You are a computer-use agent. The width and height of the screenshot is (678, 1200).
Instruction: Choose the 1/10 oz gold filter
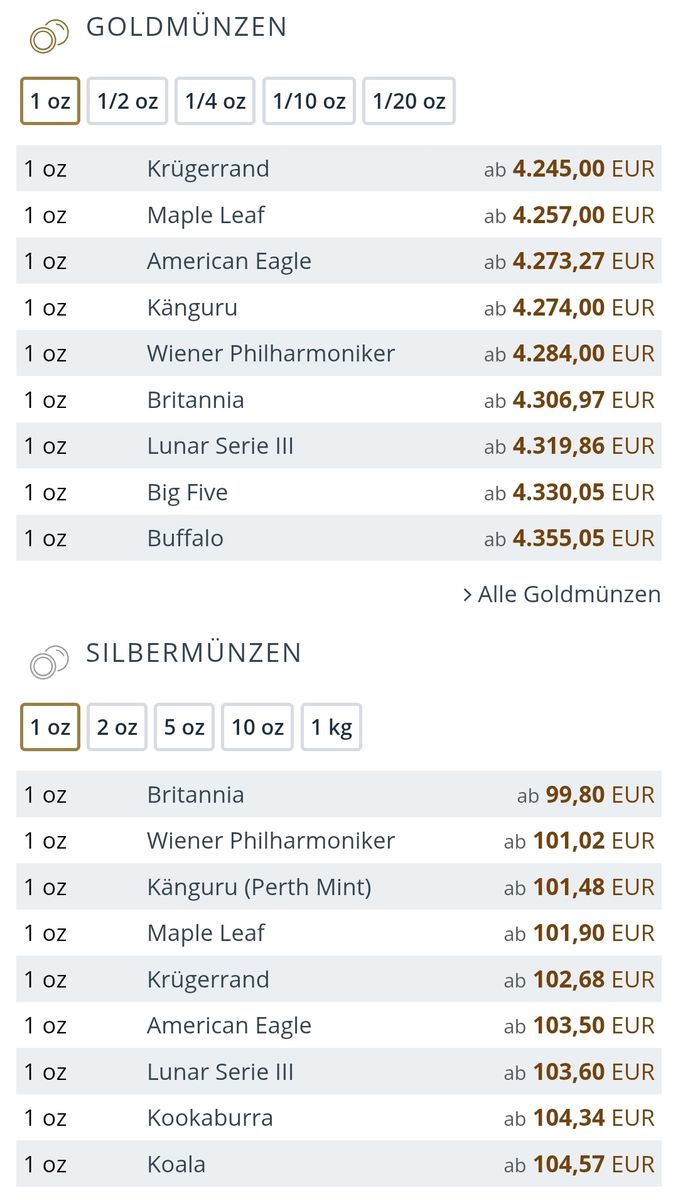pos(309,101)
